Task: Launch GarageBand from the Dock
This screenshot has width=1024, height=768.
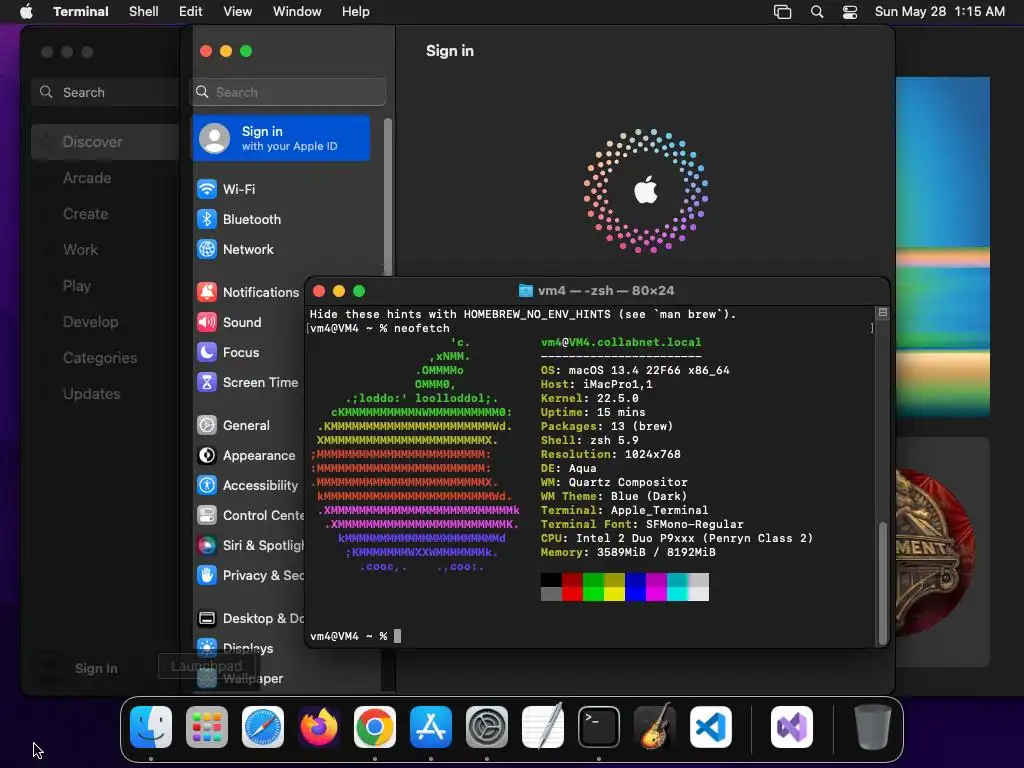Action: [655, 727]
